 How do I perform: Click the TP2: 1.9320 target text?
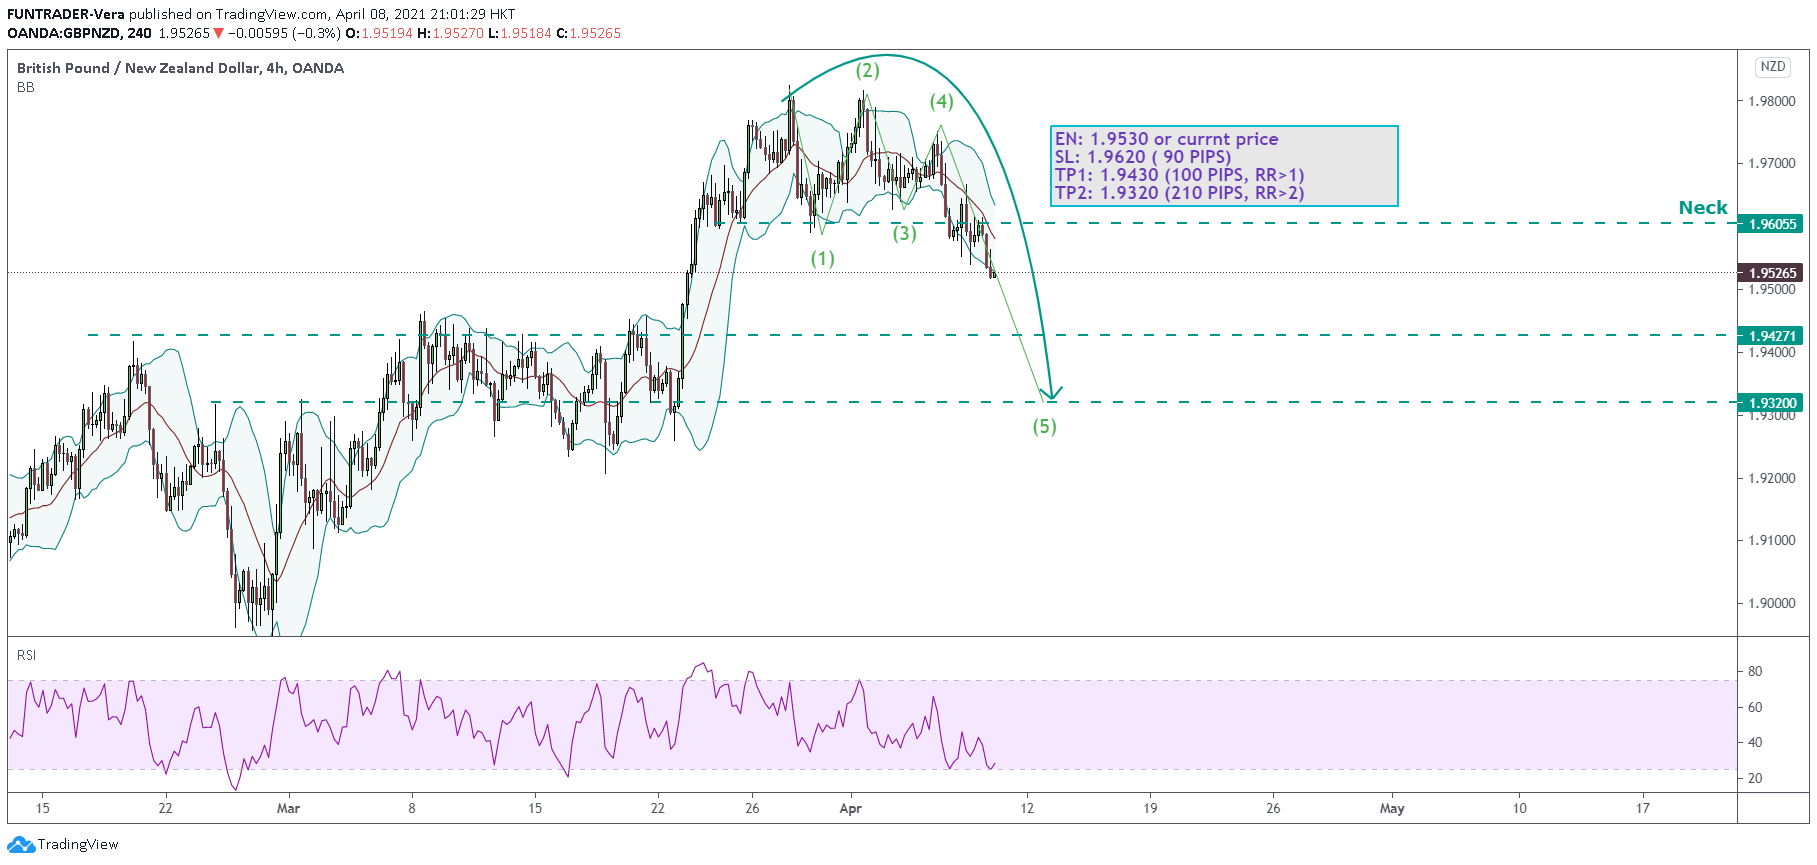pyautogui.click(x=1179, y=193)
